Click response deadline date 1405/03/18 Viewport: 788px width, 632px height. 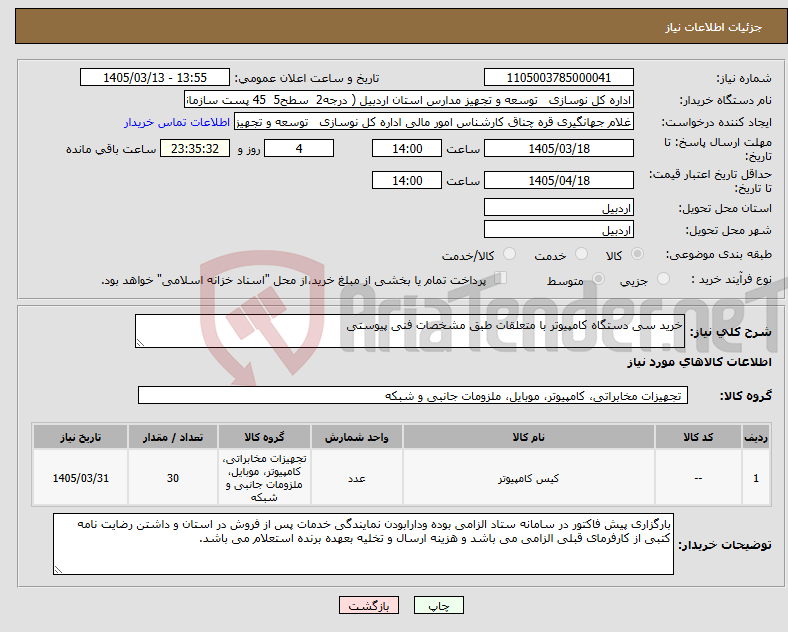[x=559, y=148]
